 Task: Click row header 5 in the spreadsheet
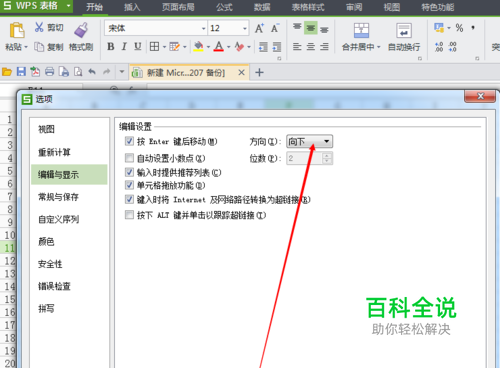(10, 171)
